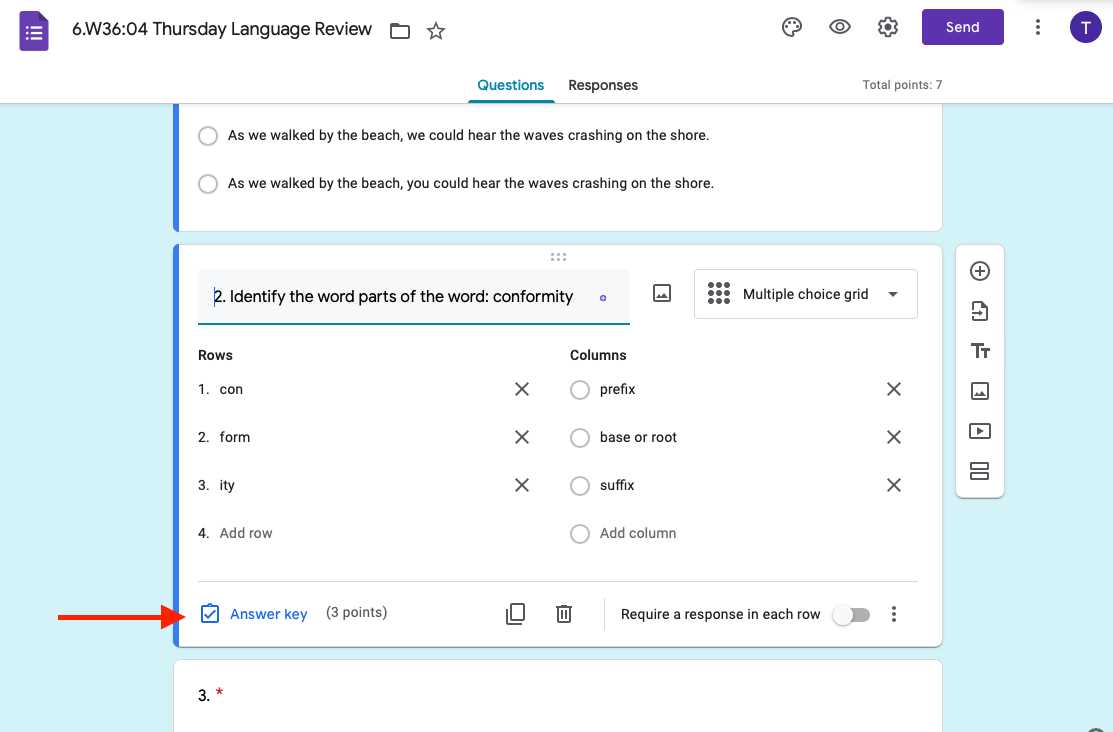Edit column text 'suffix'
The image size is (1113, 732).
coord(617,485)
